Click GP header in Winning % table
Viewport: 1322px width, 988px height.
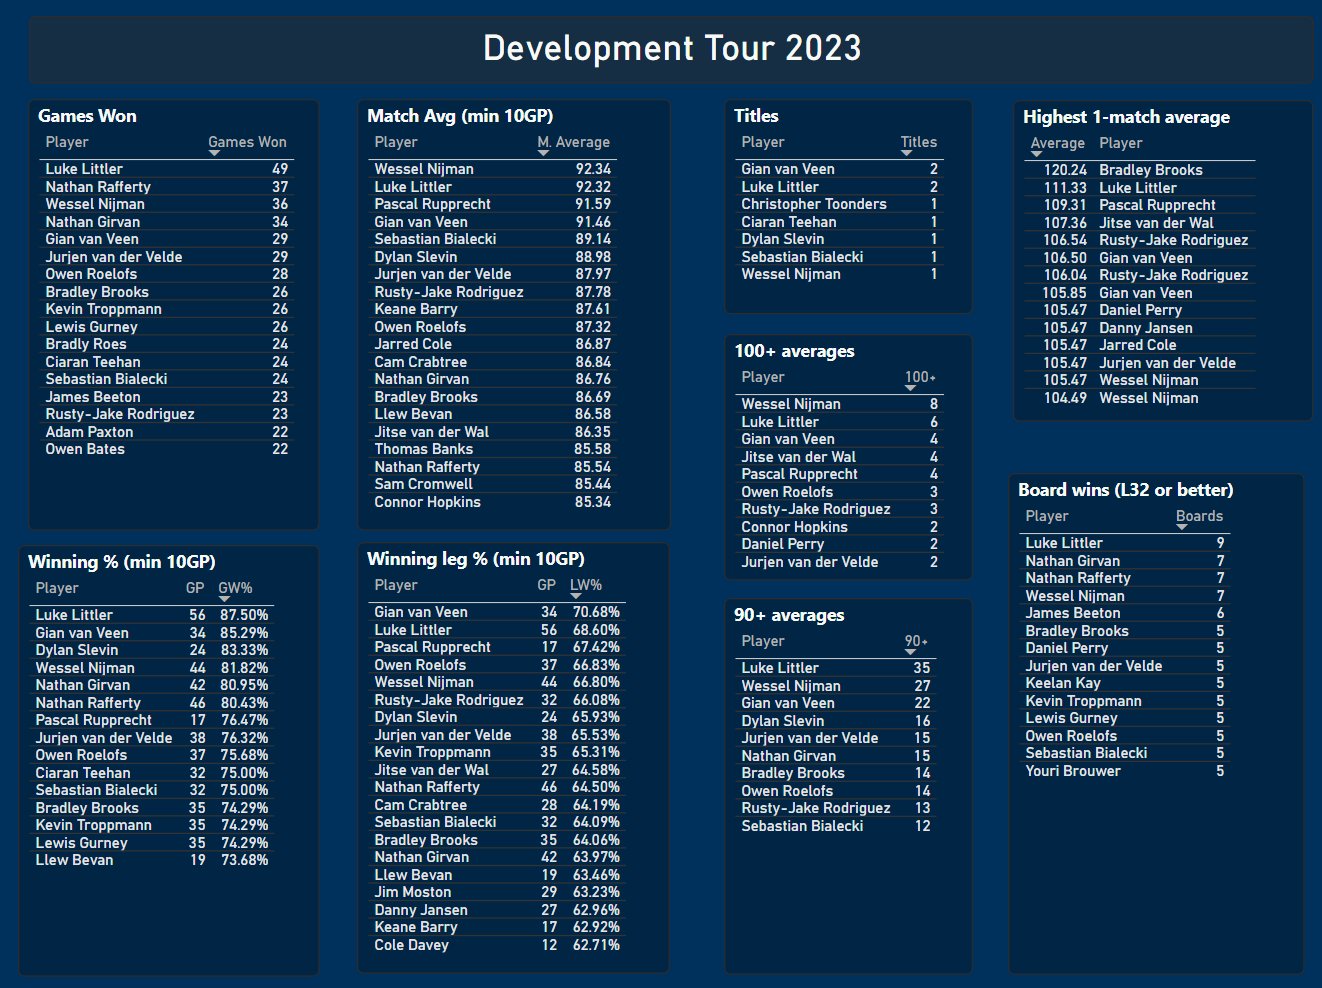point(195,588)
